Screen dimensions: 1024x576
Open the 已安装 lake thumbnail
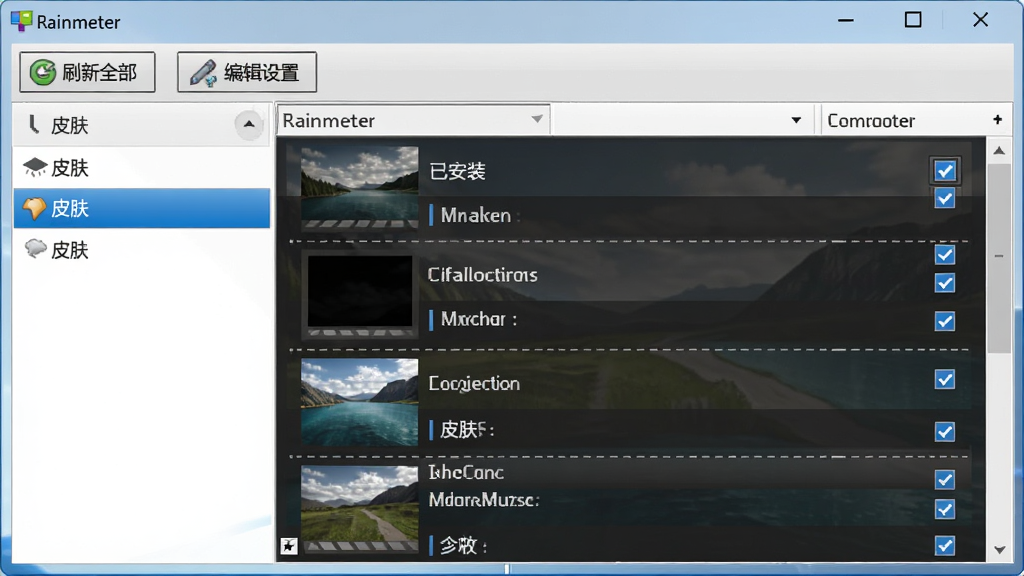359,188
